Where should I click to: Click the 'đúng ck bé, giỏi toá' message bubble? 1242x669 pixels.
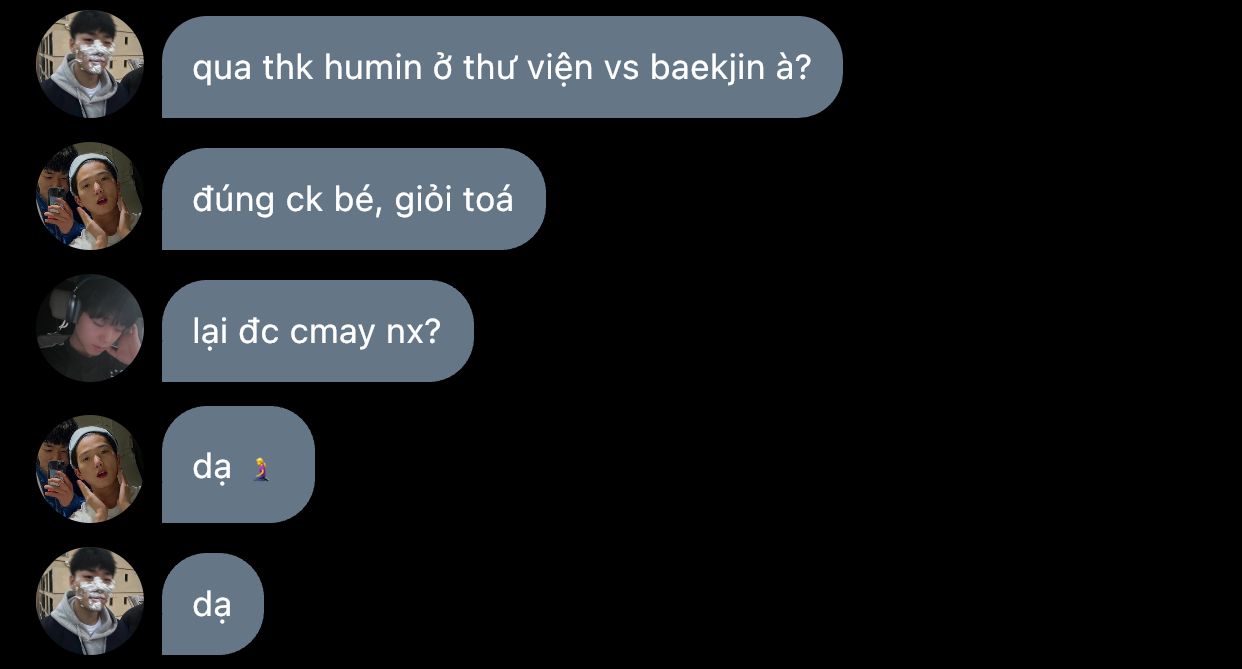pyautogui.click(x=354, y=199)
